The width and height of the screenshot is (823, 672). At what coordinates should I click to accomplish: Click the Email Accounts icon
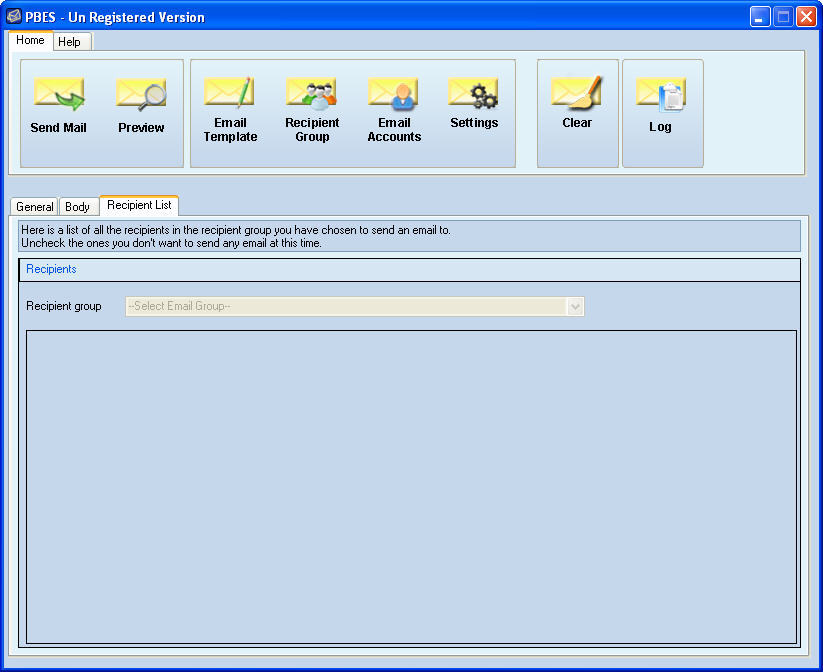coord(393,100)
